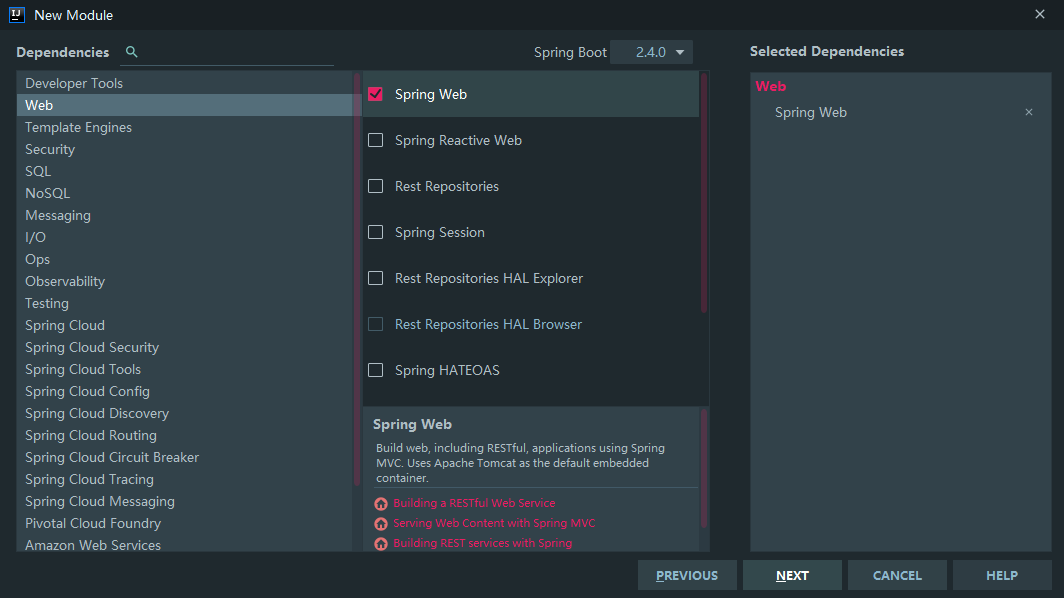This screenshot has height=598, width=1064.
Task: Choose Spring Cloud Routing category
Action: click(185, 435)
